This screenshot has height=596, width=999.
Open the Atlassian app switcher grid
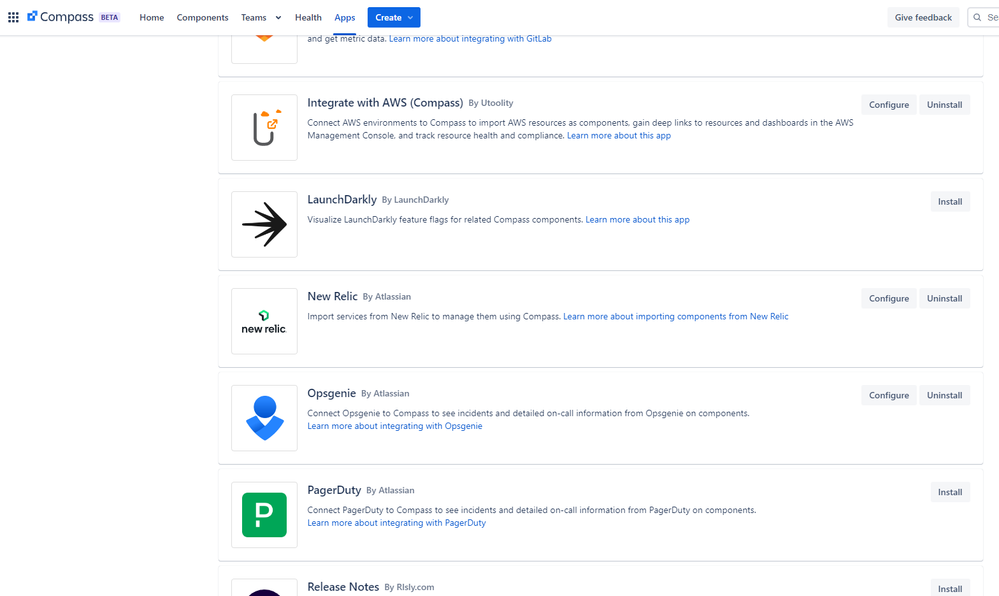[x=13, y=16]
